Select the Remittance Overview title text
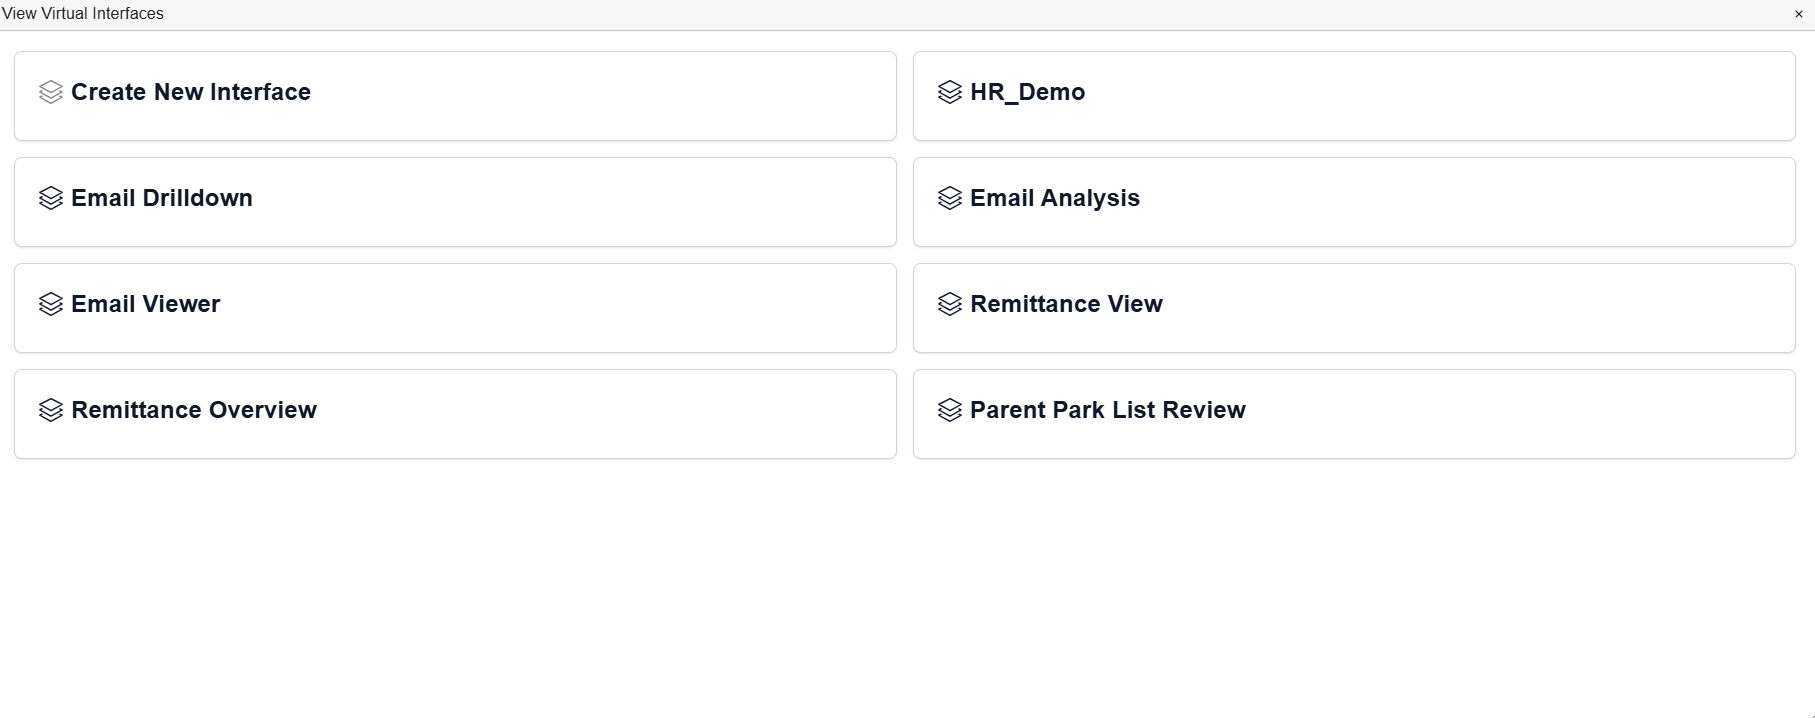This screenshot has width=1815, height=718. point(194,410)
